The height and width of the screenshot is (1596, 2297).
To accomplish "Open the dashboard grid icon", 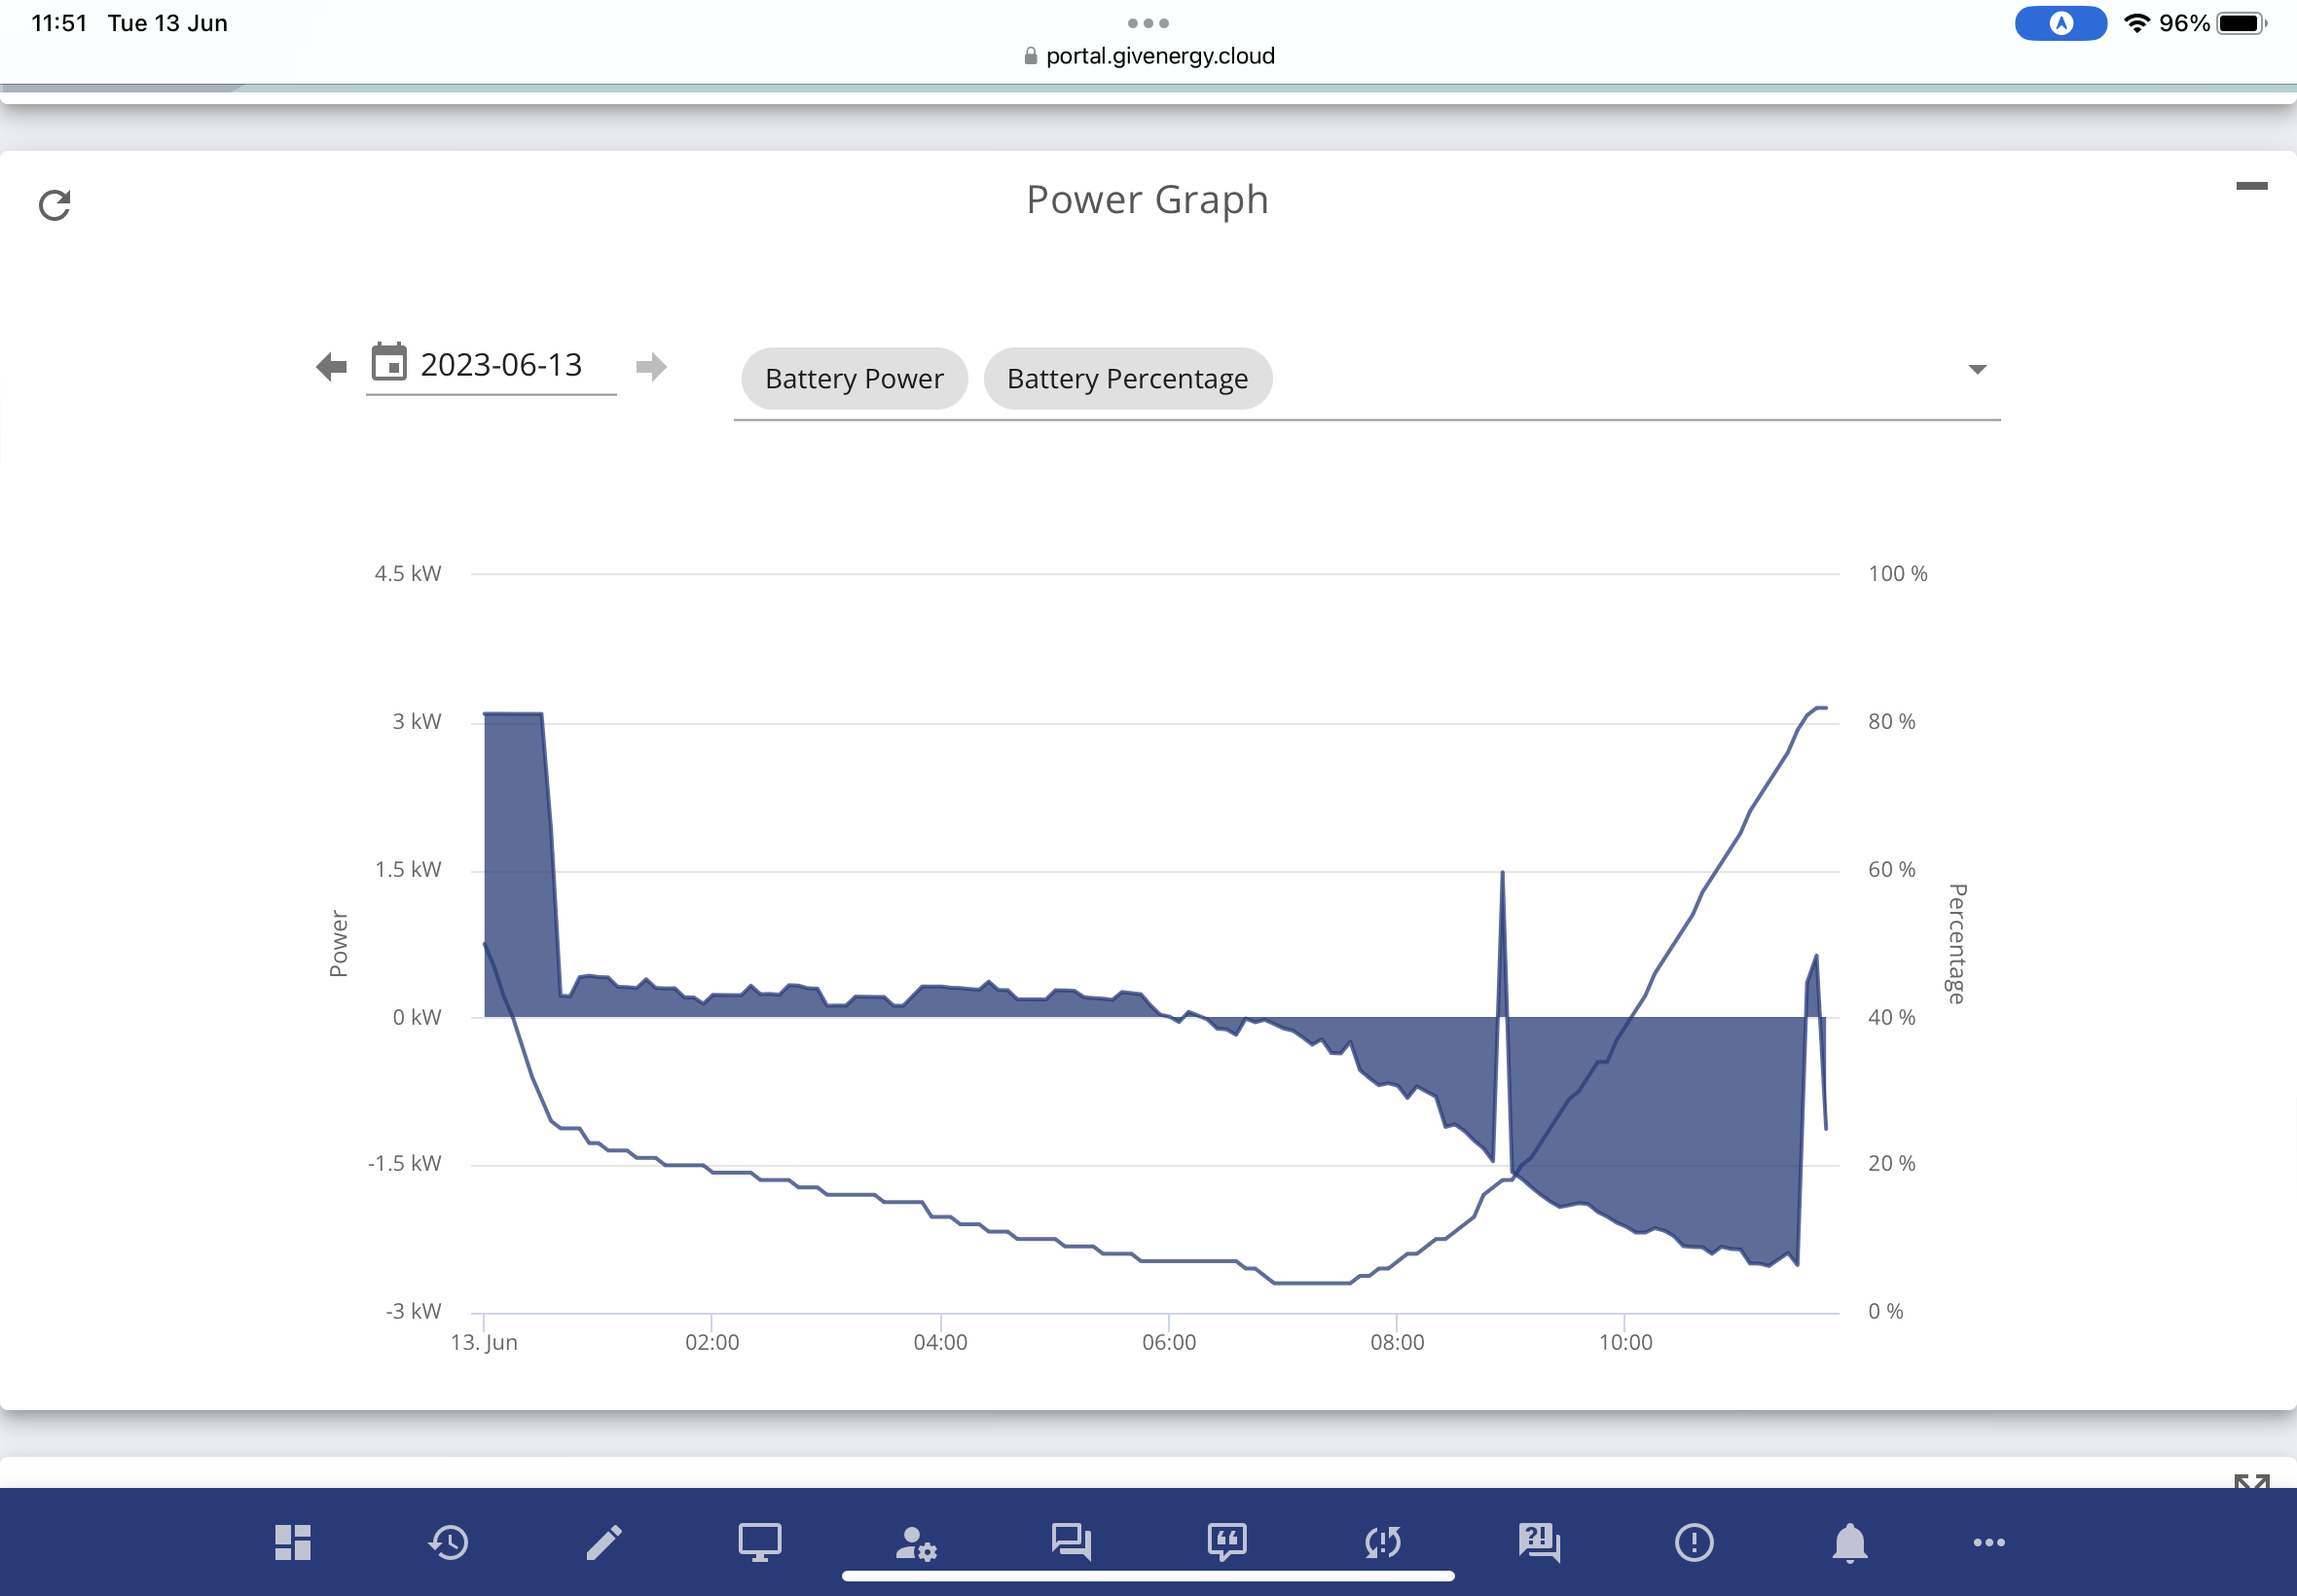I will (293, 1542).
